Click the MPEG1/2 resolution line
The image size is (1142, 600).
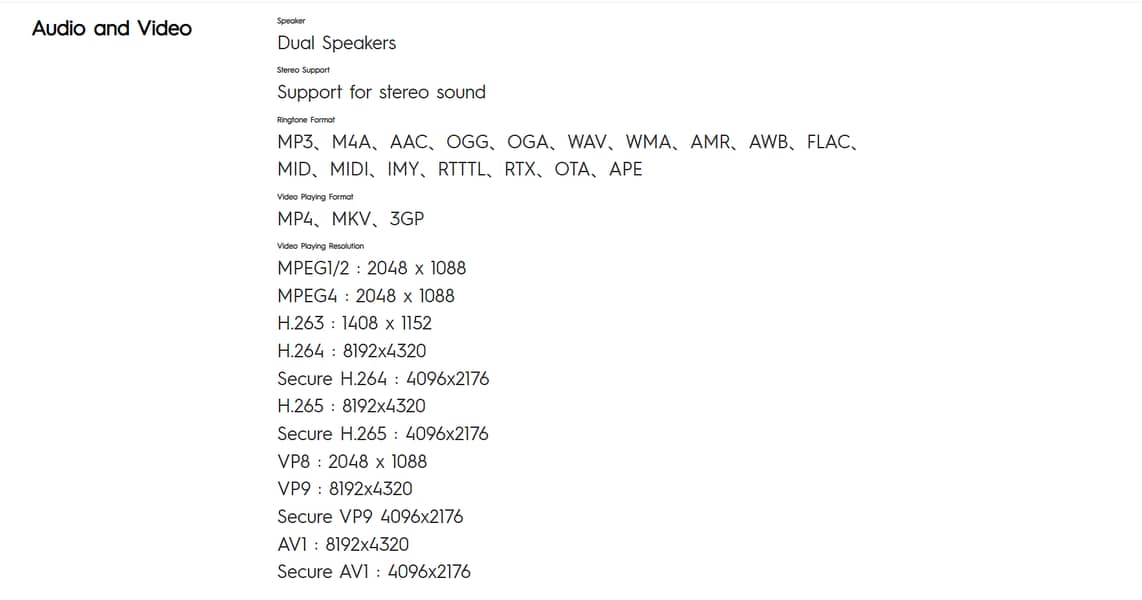(x=371, y=269)
